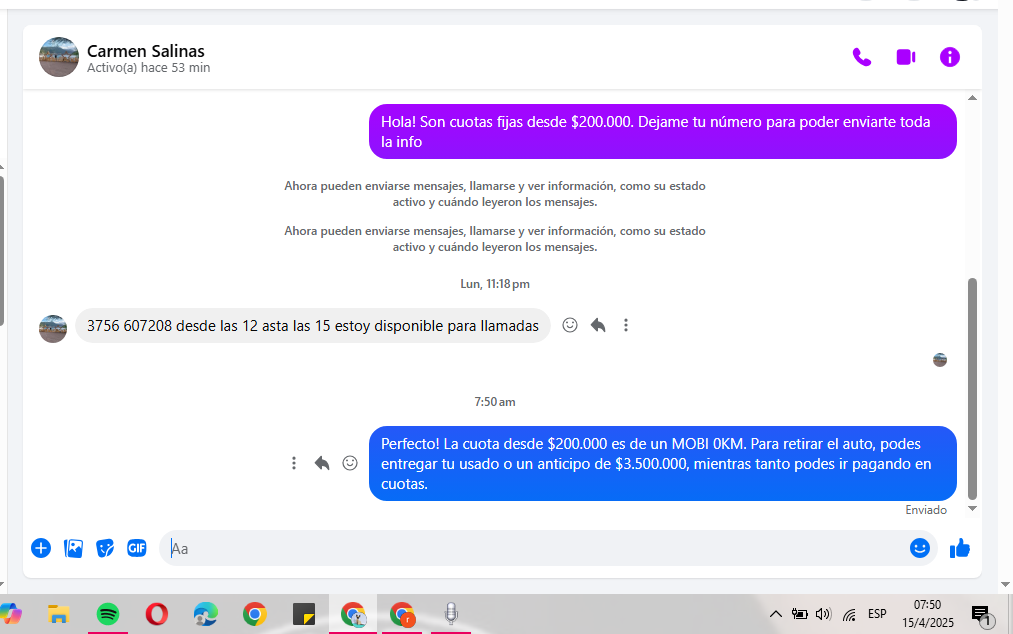1013x634 pixels.
Task: Click the chat scrollbar thumb
Action: pos(972,388)
